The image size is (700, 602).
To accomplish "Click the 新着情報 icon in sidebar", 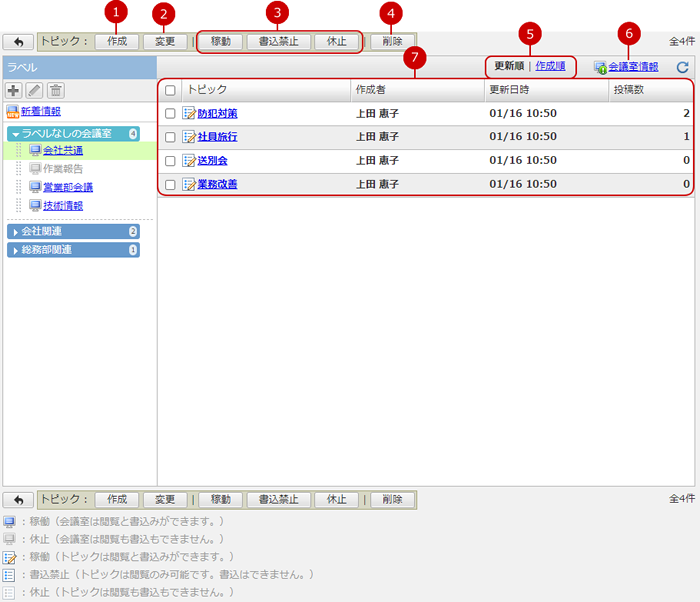I will click(12, 111).
